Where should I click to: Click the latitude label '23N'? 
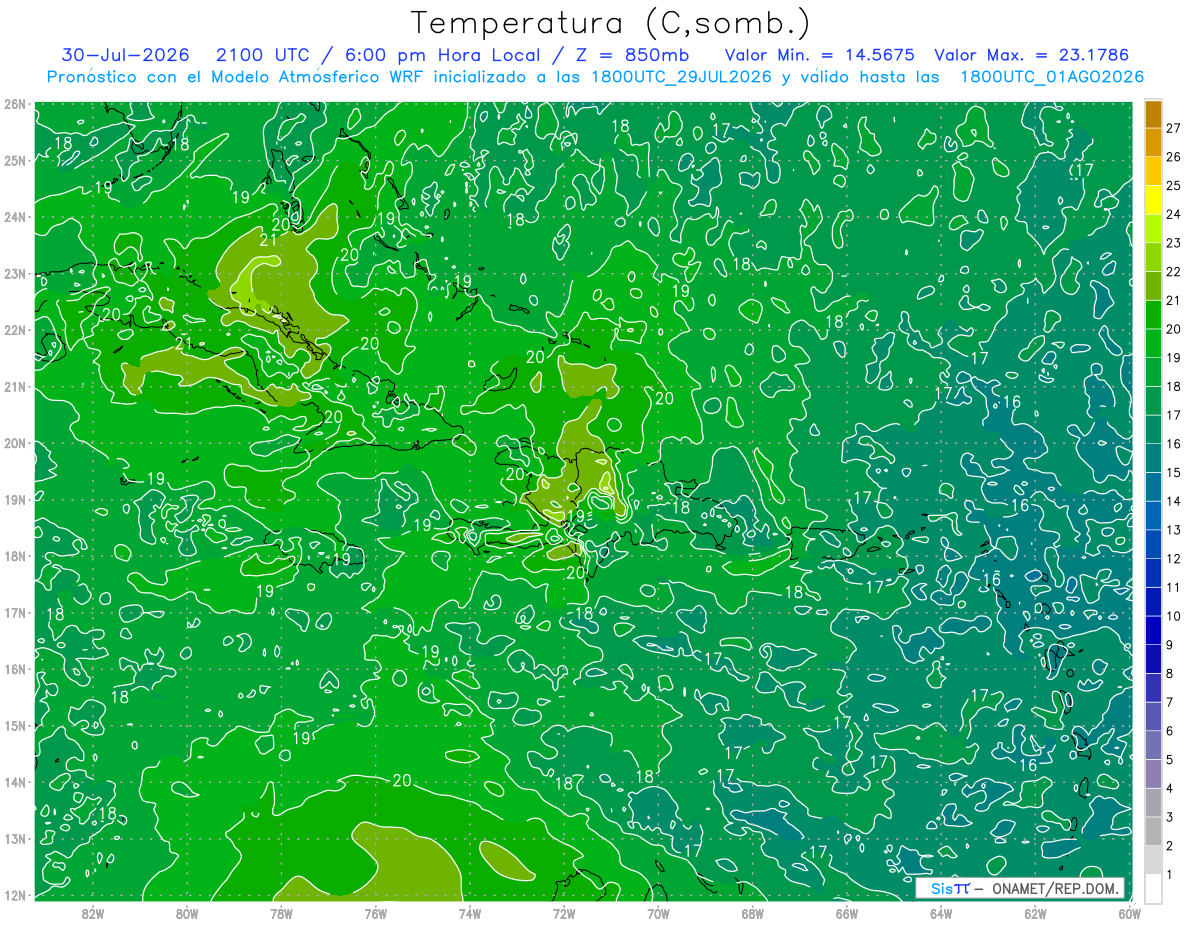tap(14, 273)
